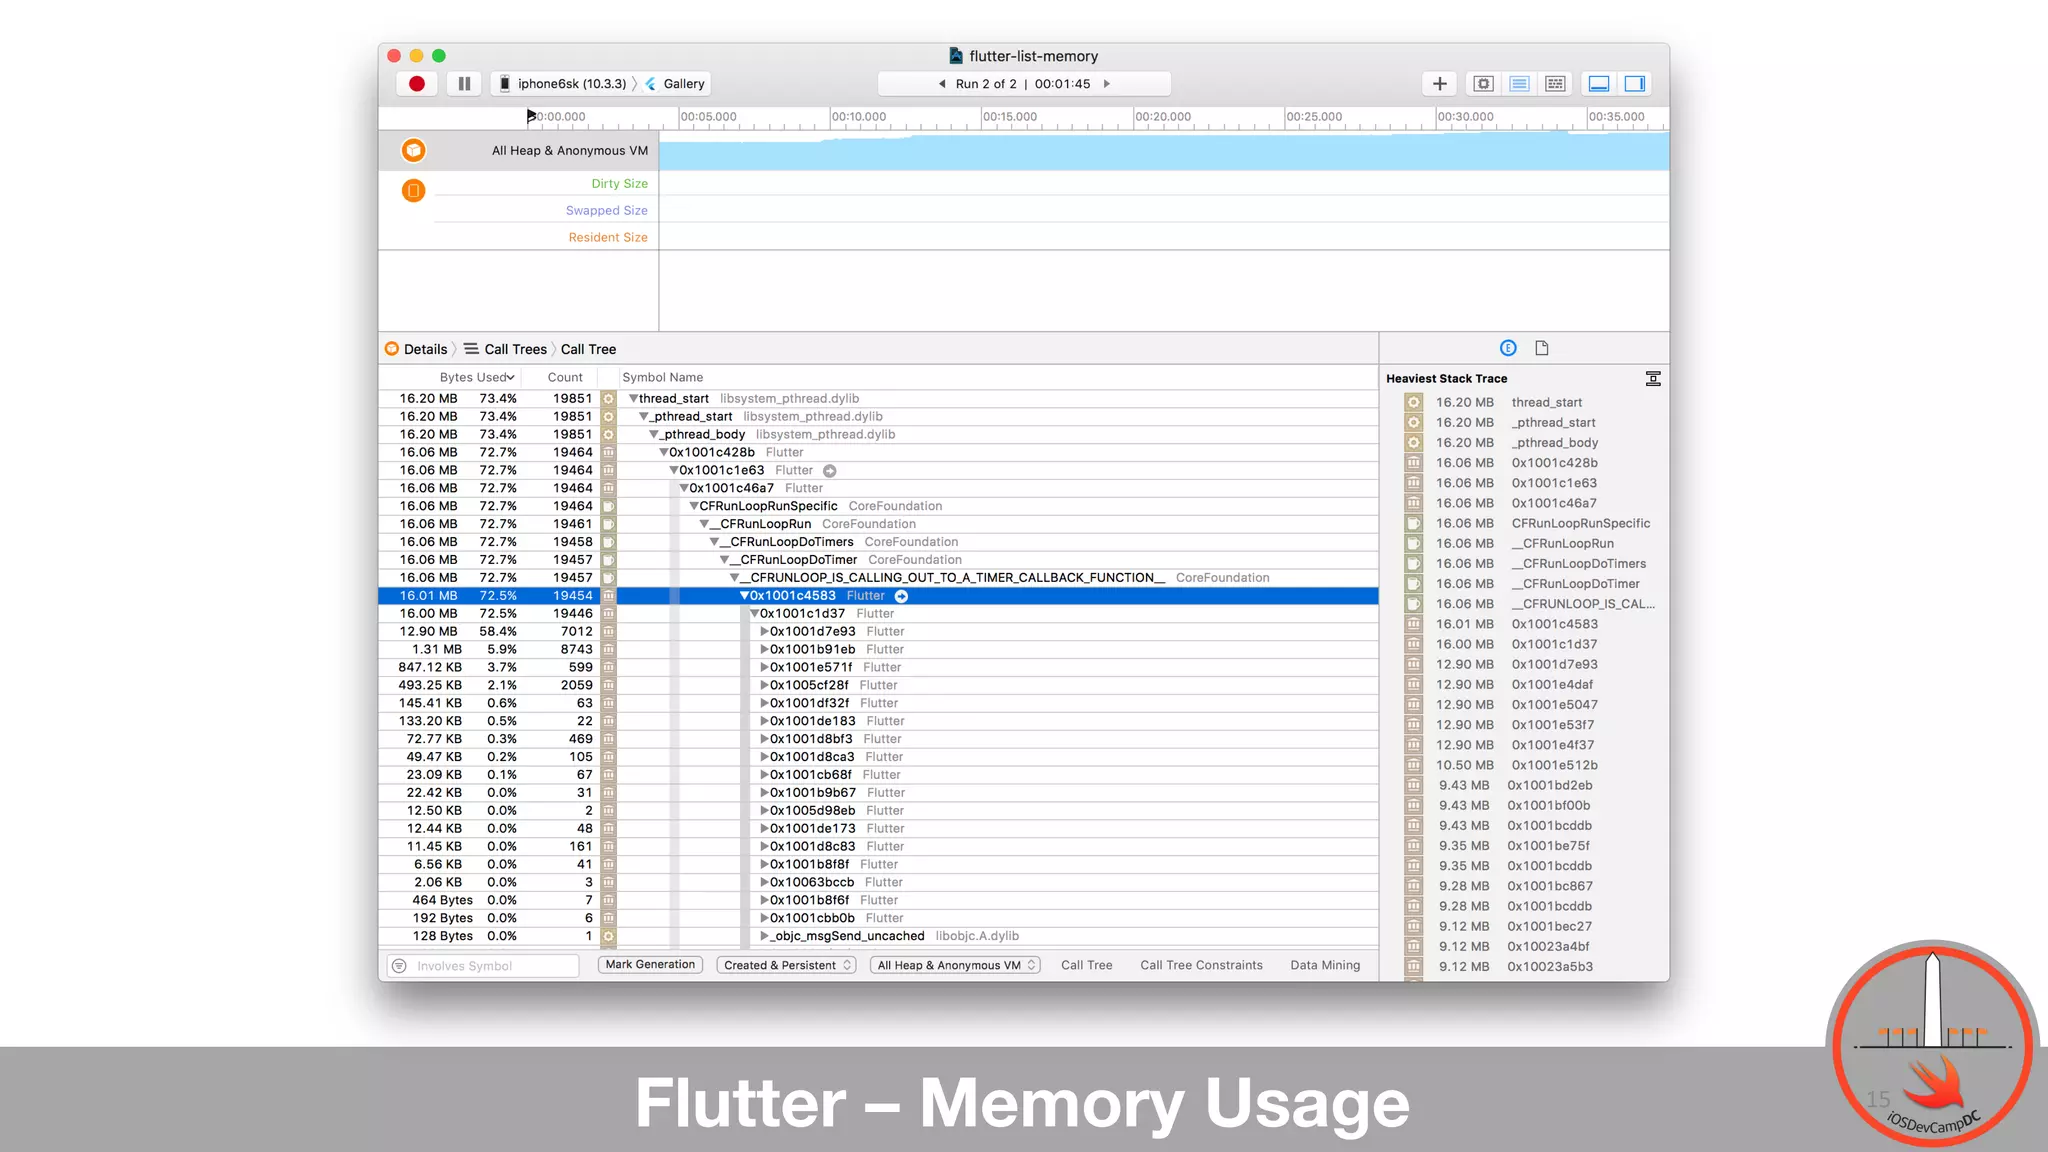Select the __CFRunLoopDoTimers row

878,542
